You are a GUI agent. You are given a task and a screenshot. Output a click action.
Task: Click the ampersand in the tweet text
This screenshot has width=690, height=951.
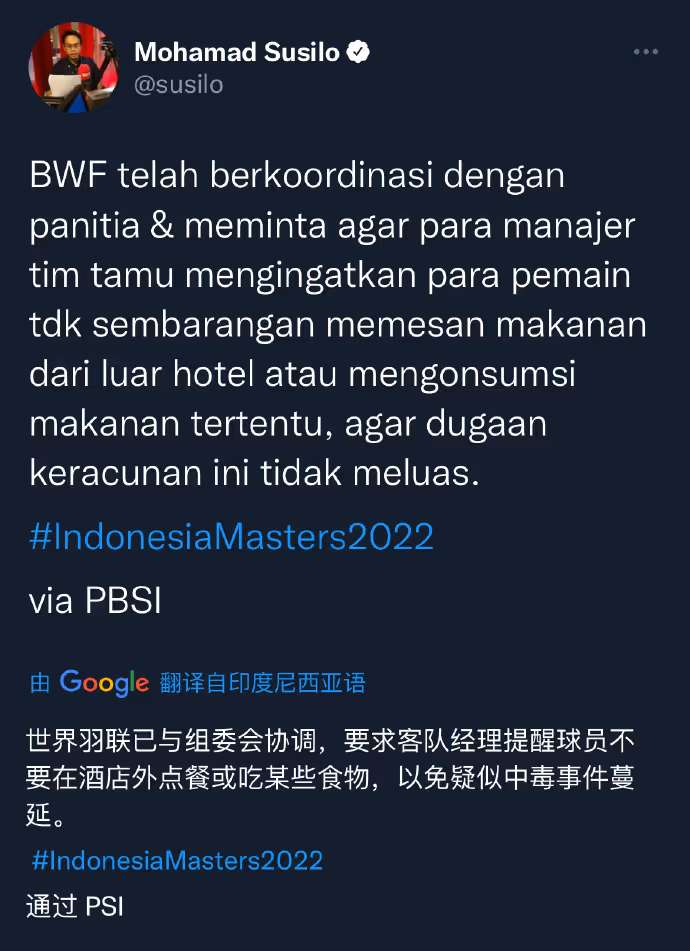(x=162, y=226)
